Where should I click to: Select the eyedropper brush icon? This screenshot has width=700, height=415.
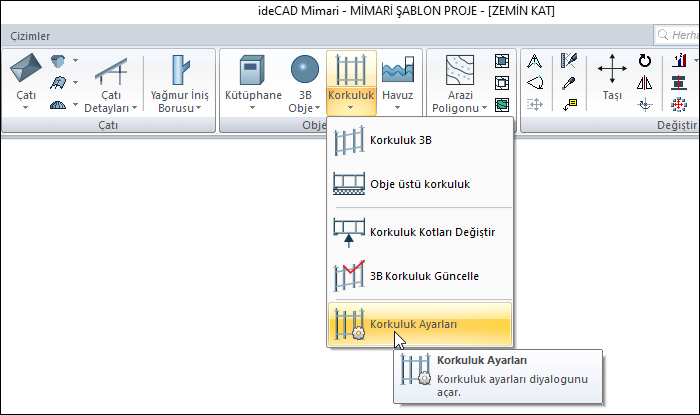569,83
